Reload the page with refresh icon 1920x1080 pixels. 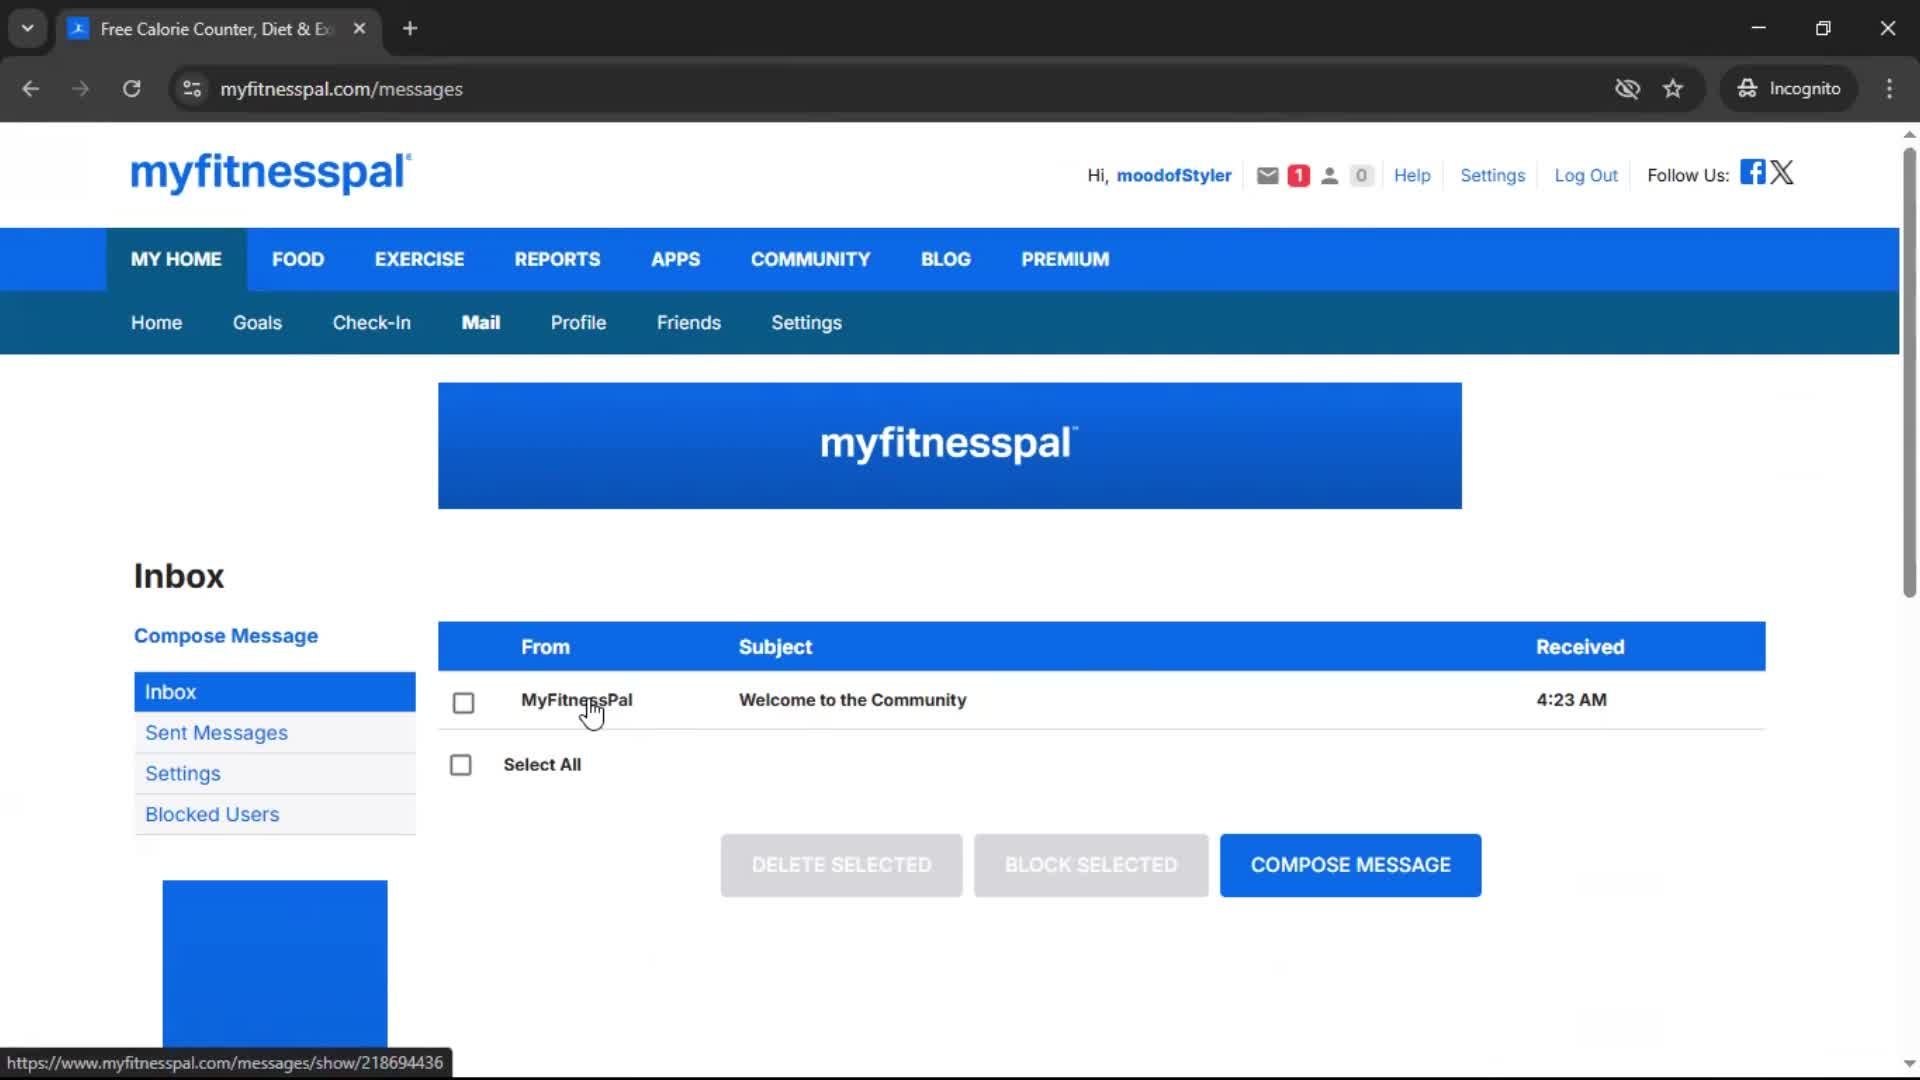pyautogui.click(x=131, y=89)
